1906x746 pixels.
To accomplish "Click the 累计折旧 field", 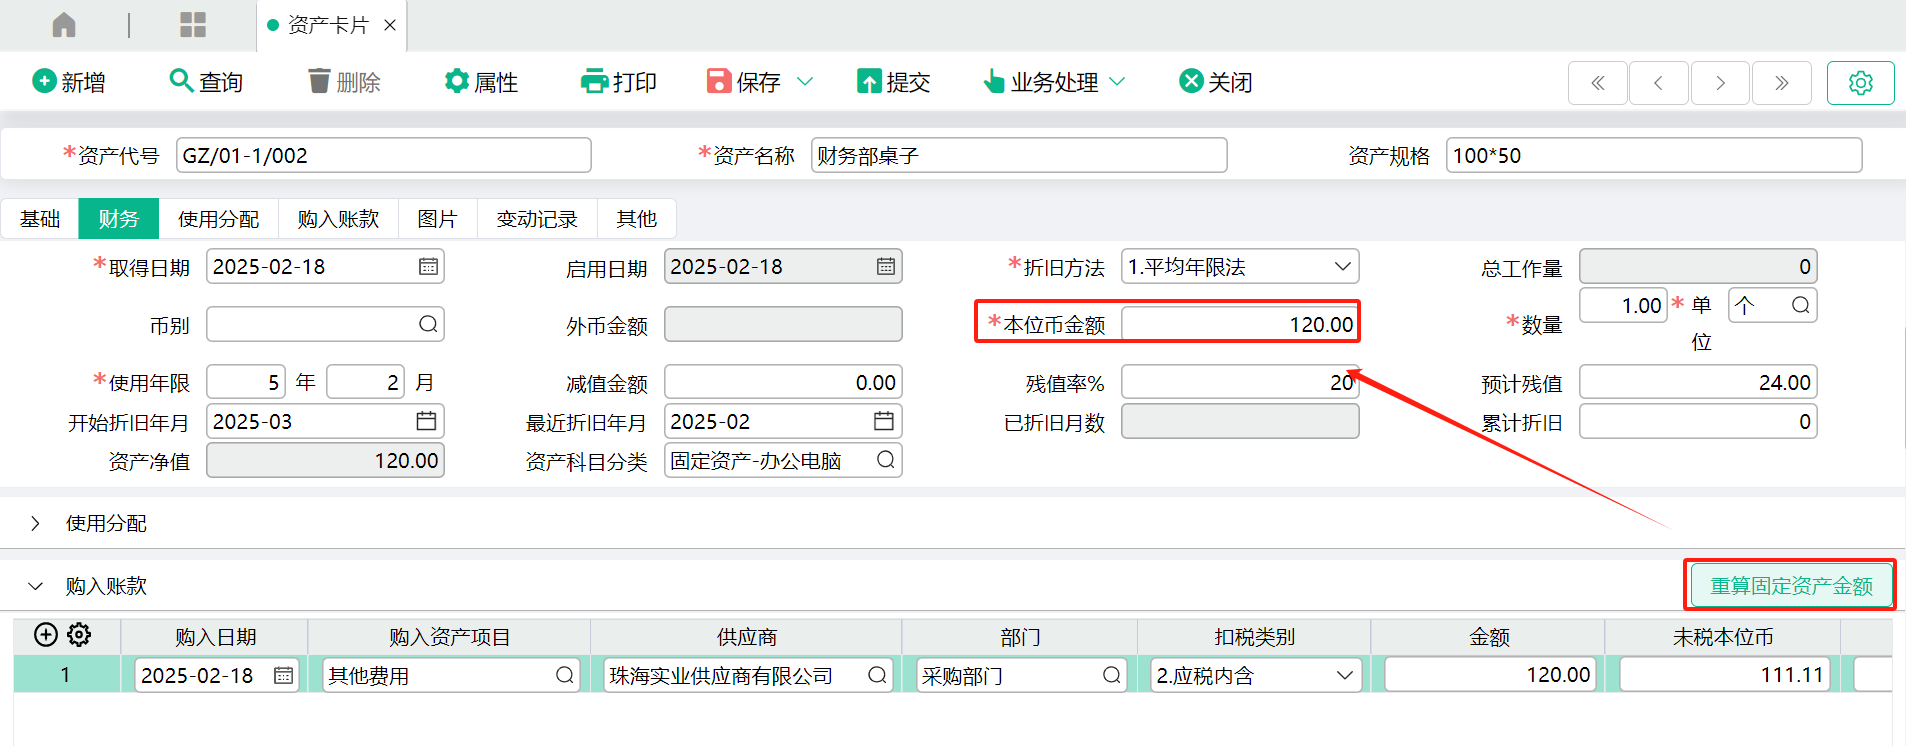I will pos(1698,421).
